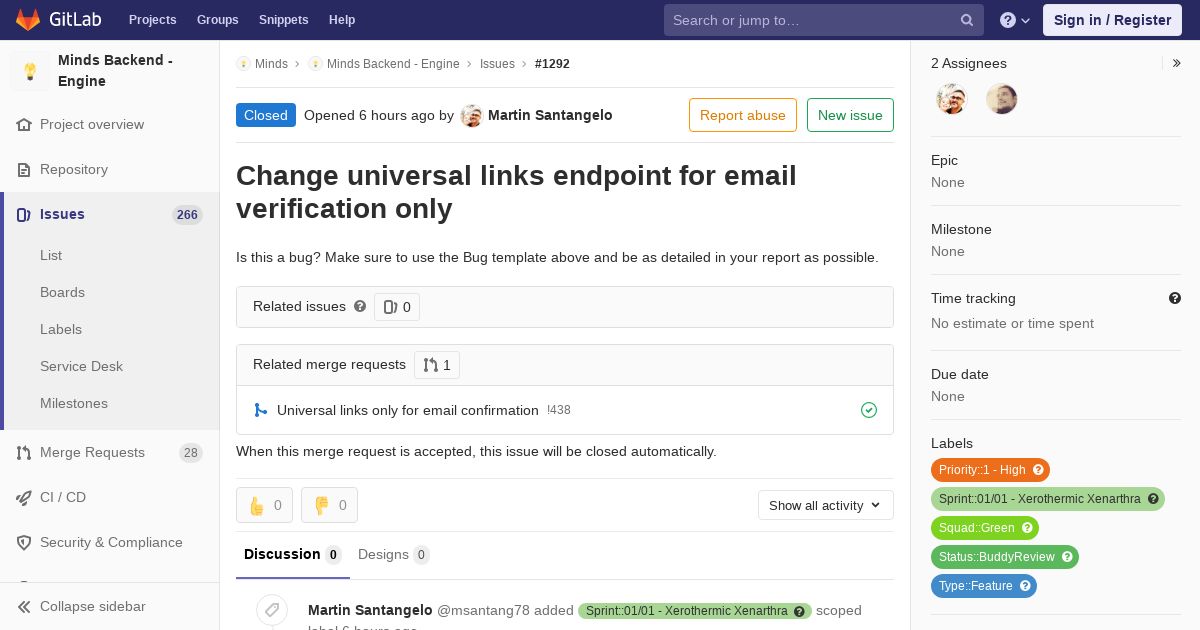Open the Show all activity dropdown

[826, 505]
